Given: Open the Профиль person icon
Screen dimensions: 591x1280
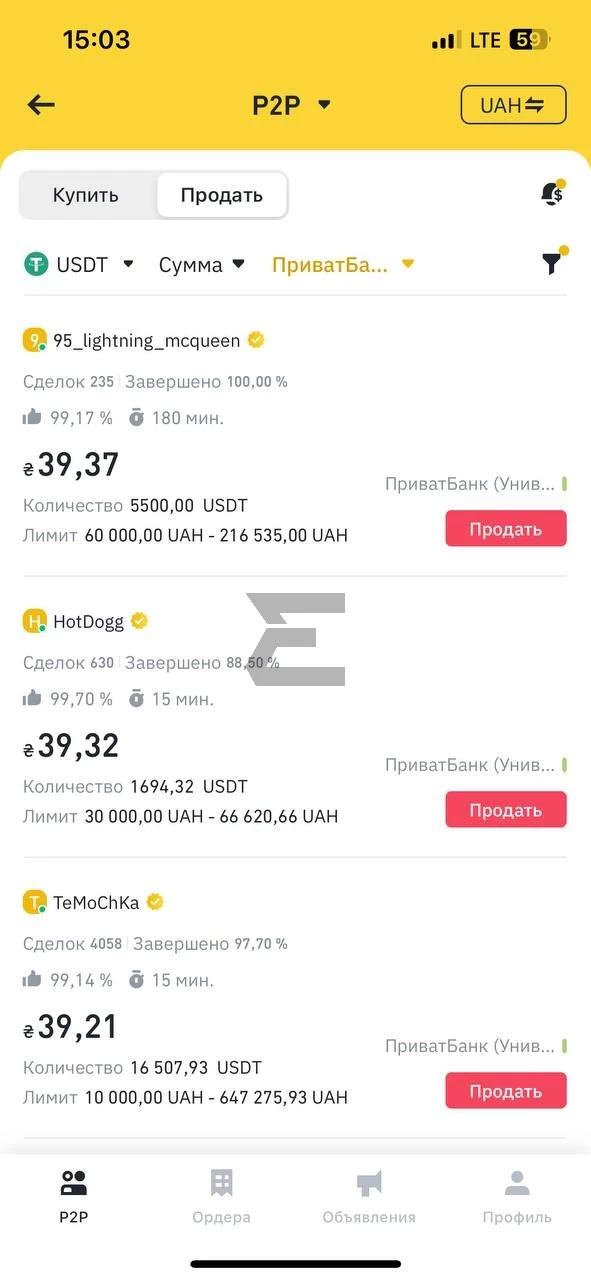Looking at the screenshot, I should click(x=517, y=1184).
